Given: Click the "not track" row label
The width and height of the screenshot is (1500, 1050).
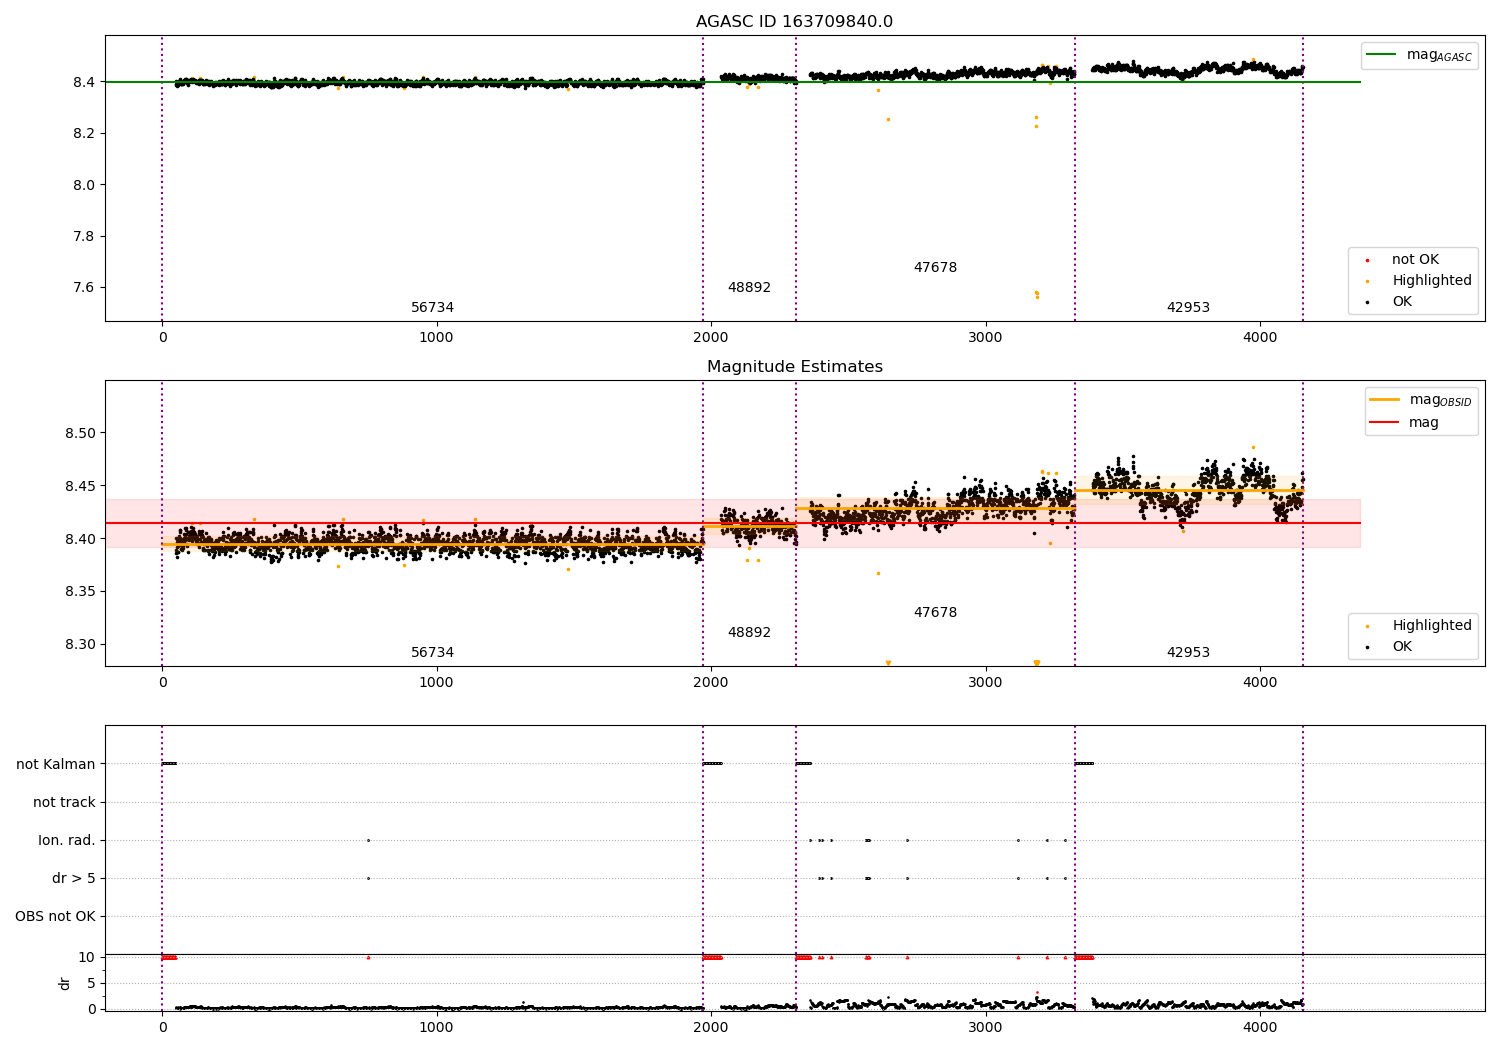Looking at the screenshot, I should pyautogui.click(x=64, y=802).
